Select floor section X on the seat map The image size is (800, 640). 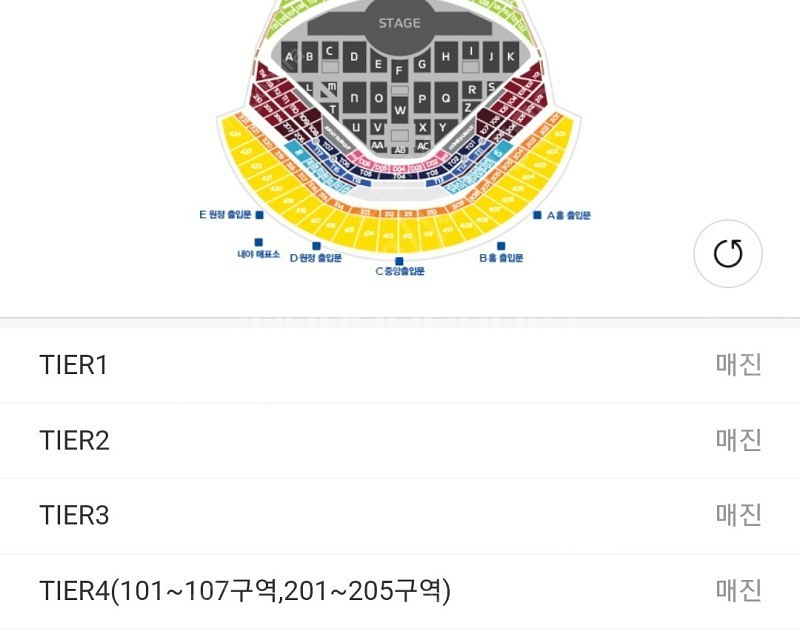[x=422, y=127]
